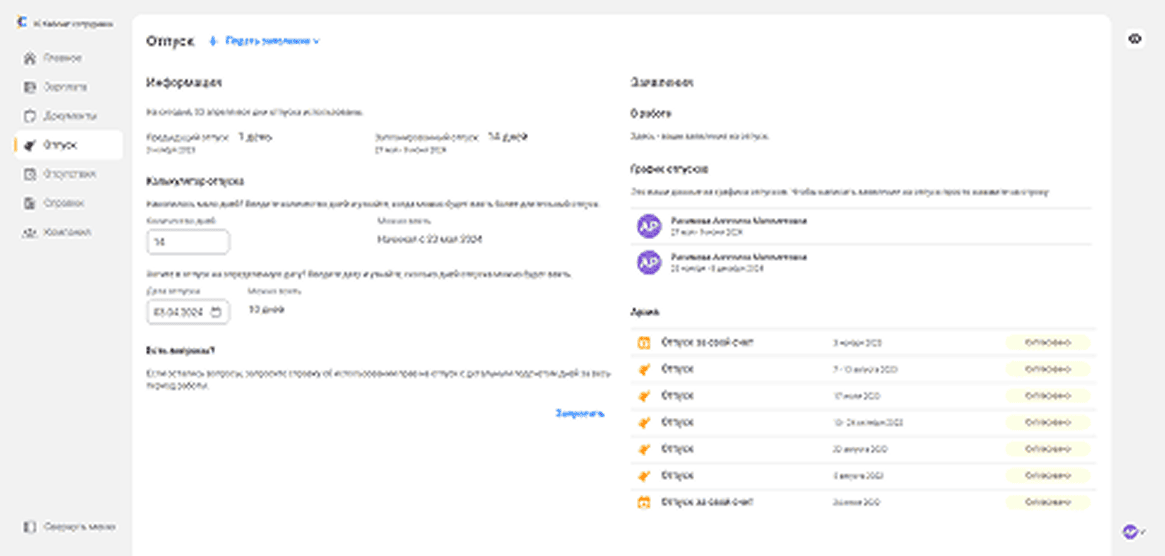
Task: Click the company logo in sidebar header
Action: pyautogui.click(x=22, y=24)
